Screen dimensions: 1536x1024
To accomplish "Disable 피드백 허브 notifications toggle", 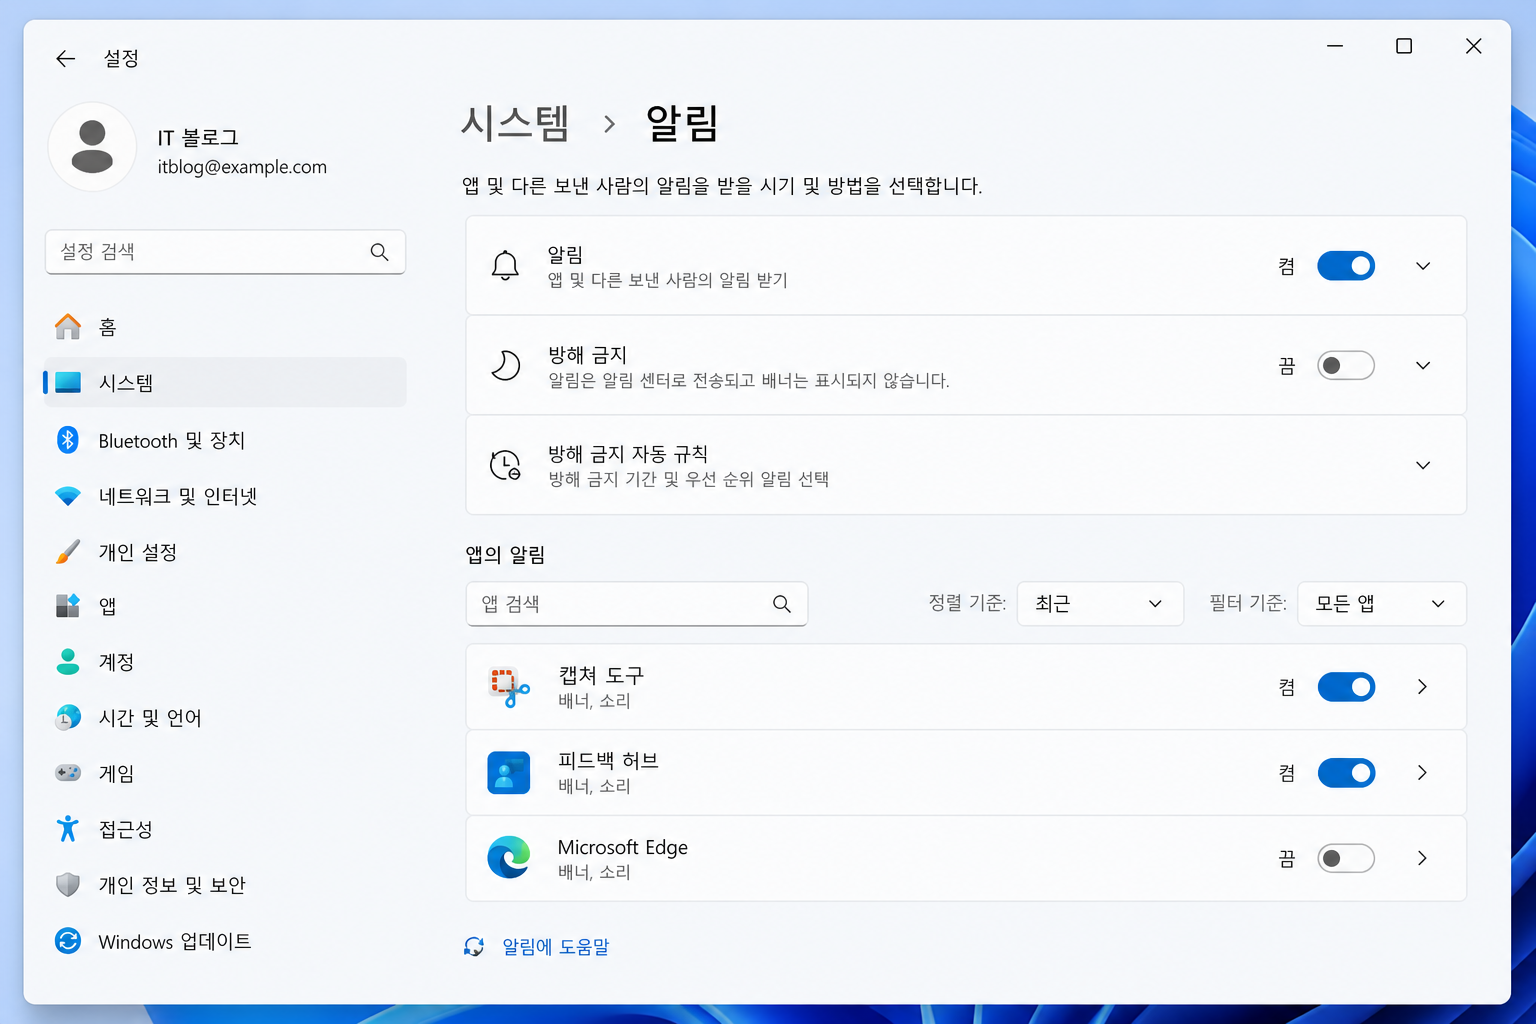I will [x=1346, y=773].
